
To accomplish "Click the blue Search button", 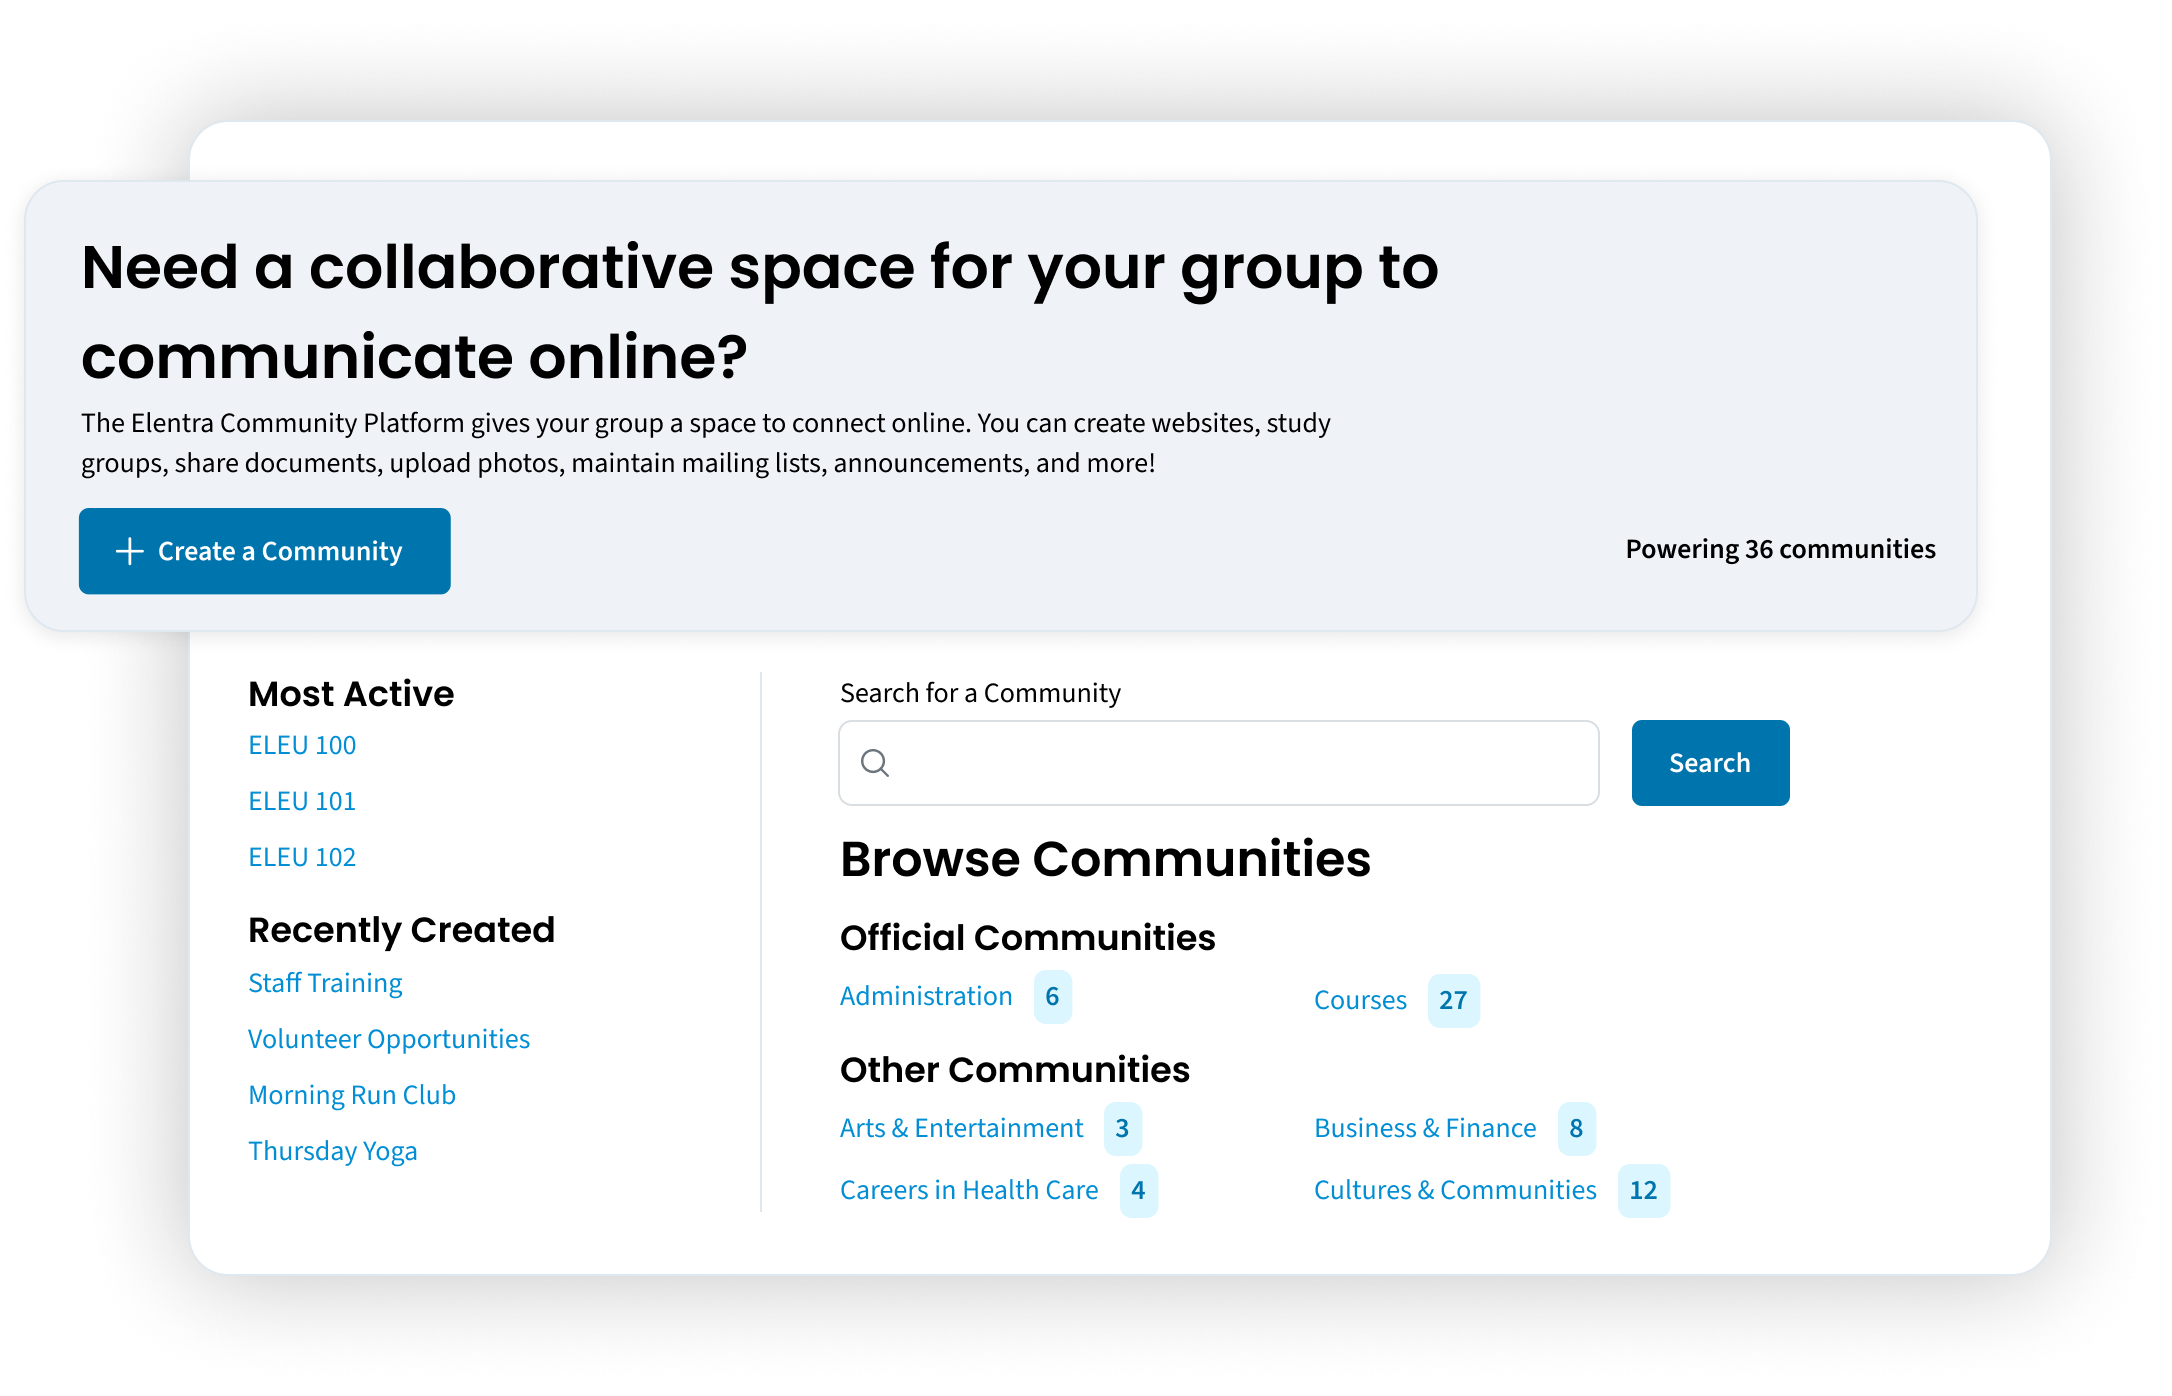I will pyautogui.click(x=1710, y=763).
